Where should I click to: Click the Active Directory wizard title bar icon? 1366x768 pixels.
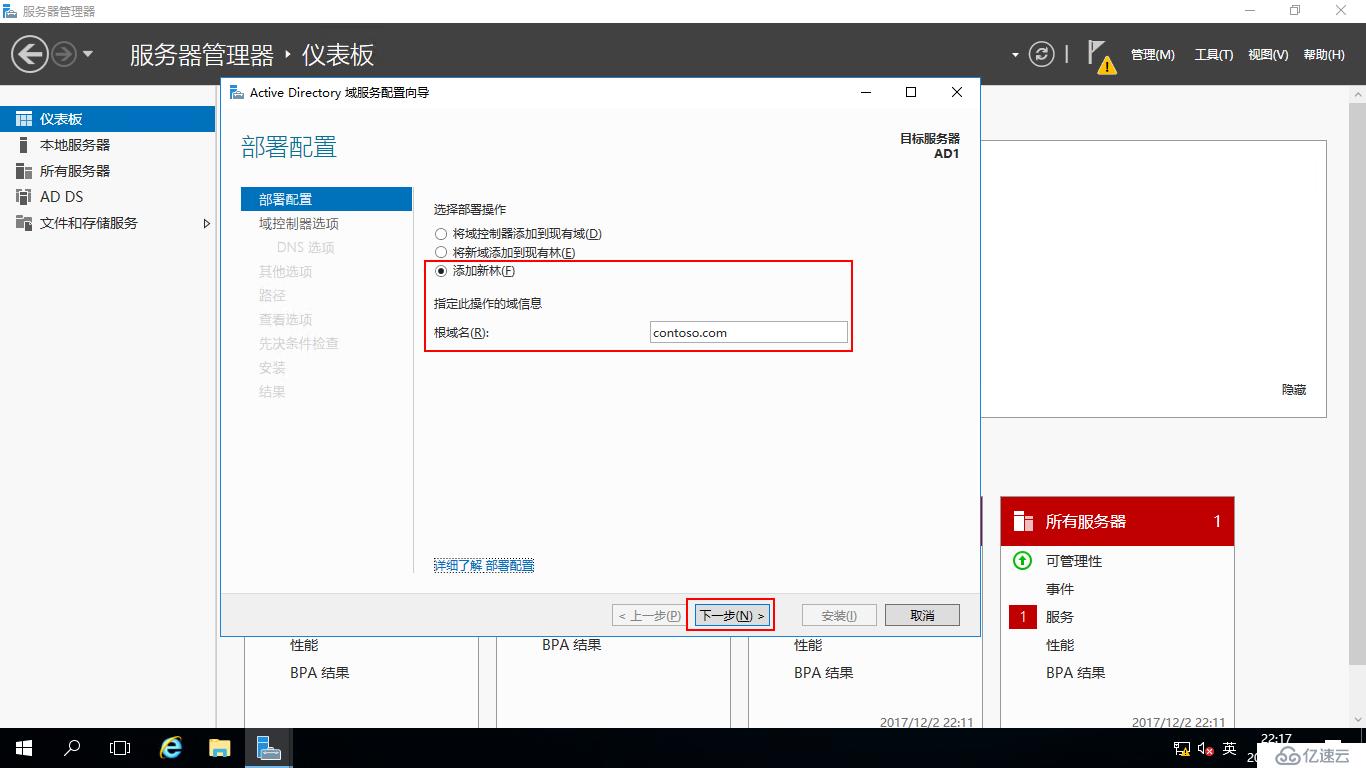pos(236,92)
